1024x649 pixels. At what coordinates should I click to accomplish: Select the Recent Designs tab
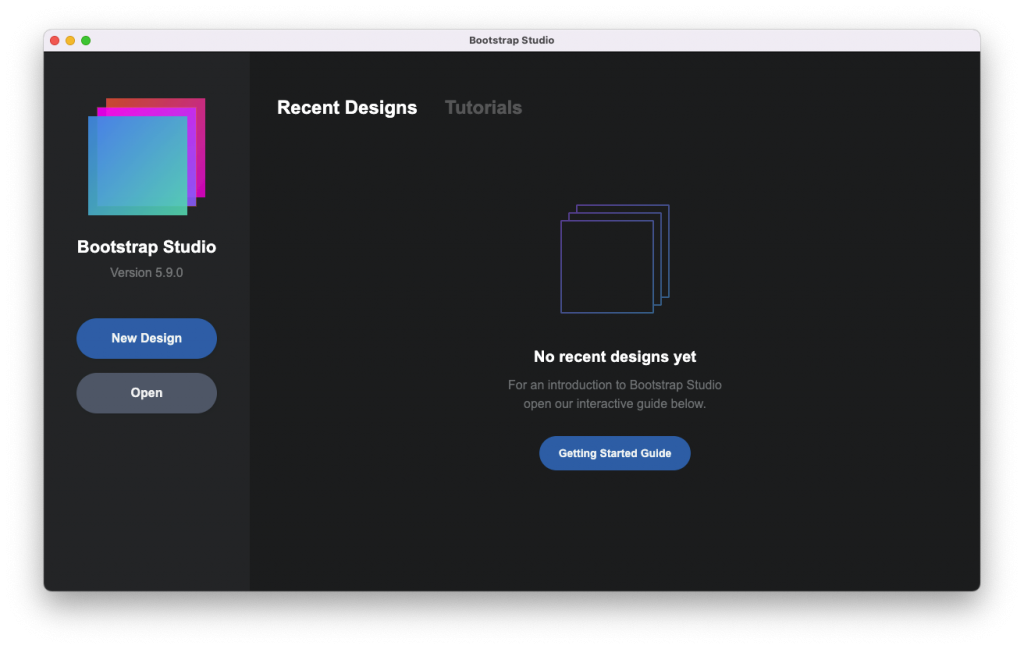pos(347,108)
